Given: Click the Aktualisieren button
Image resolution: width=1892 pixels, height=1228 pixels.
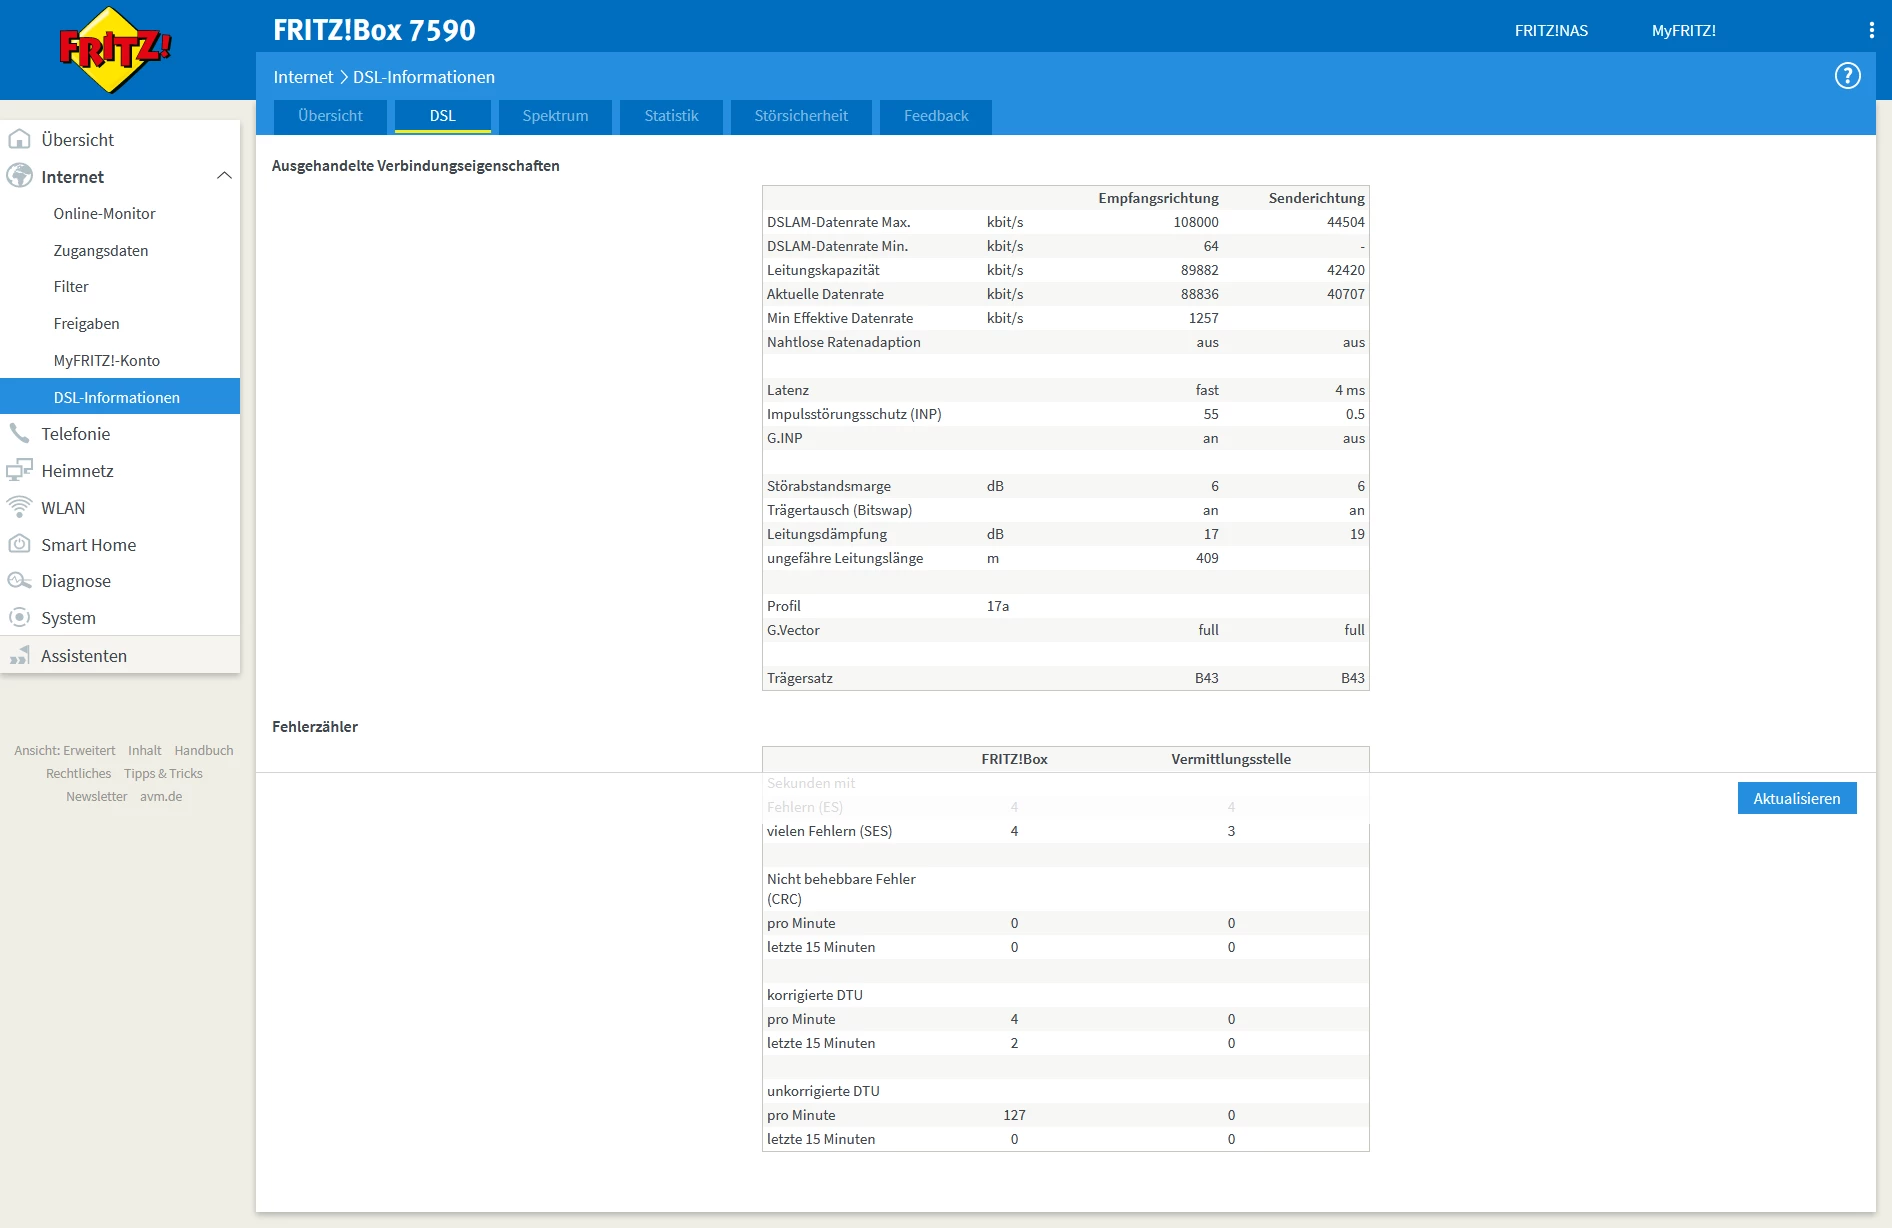Looking at the screenshot, I should (1796, 798).
